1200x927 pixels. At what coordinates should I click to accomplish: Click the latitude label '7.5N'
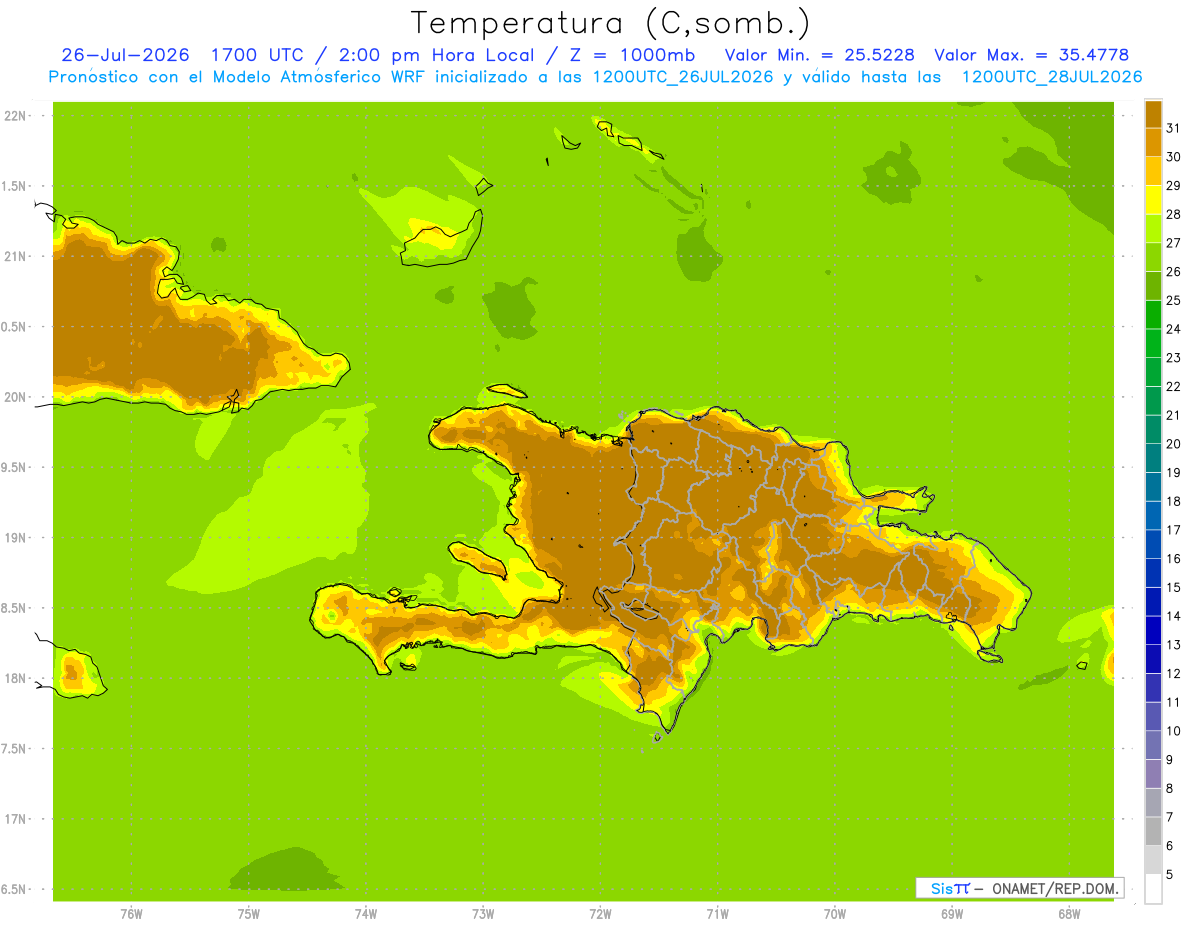(x=14, y=749)
